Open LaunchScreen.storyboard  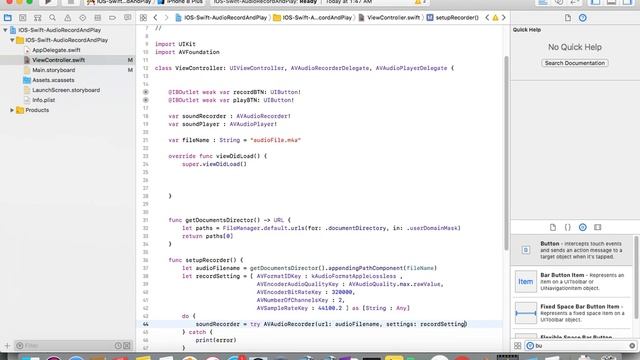(x=66, y=90)
